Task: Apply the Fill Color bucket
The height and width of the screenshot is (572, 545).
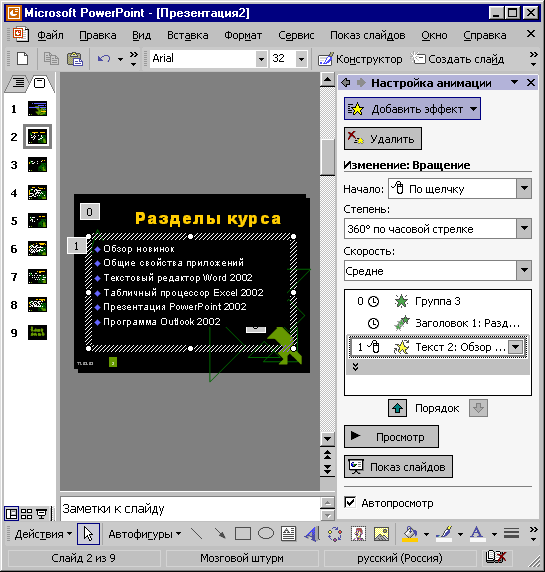Action: click(x=410, y=534)
